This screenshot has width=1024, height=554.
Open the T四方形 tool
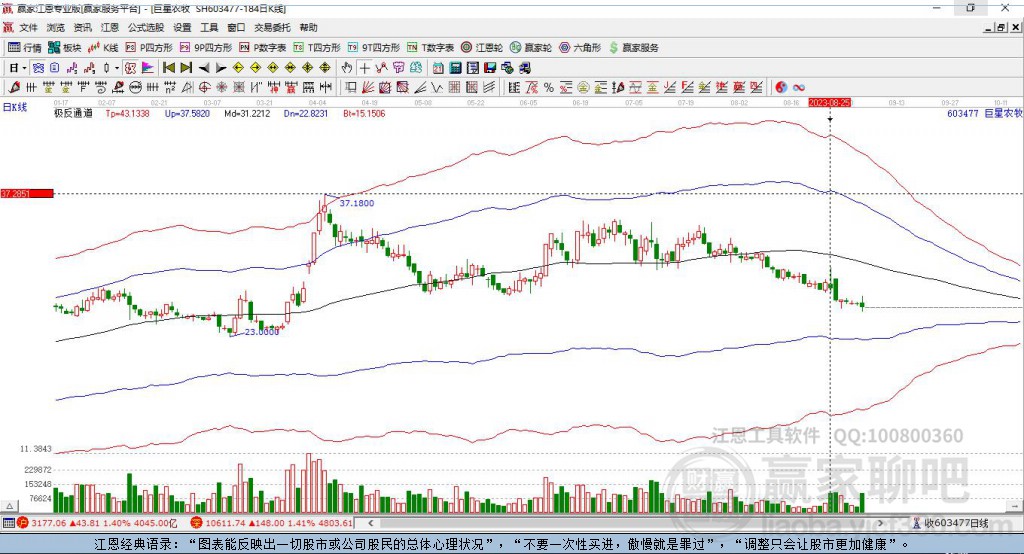317,48
